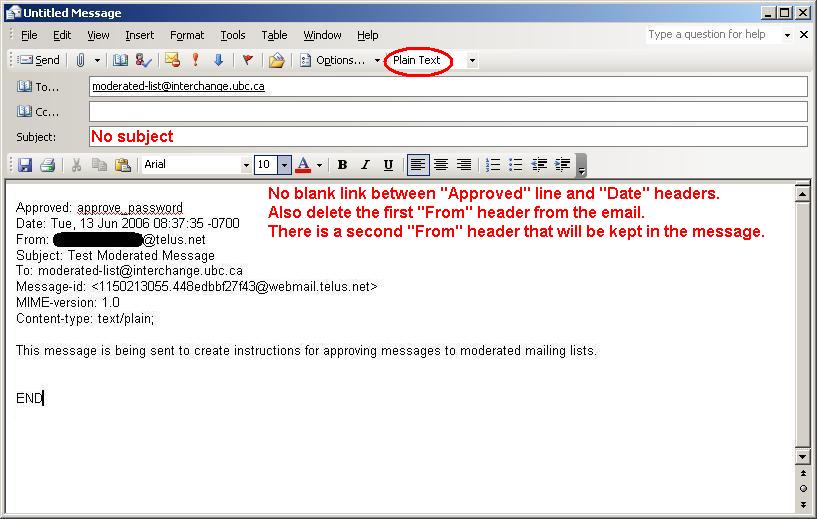Expand the font size dropdown

tap(284, 165)
